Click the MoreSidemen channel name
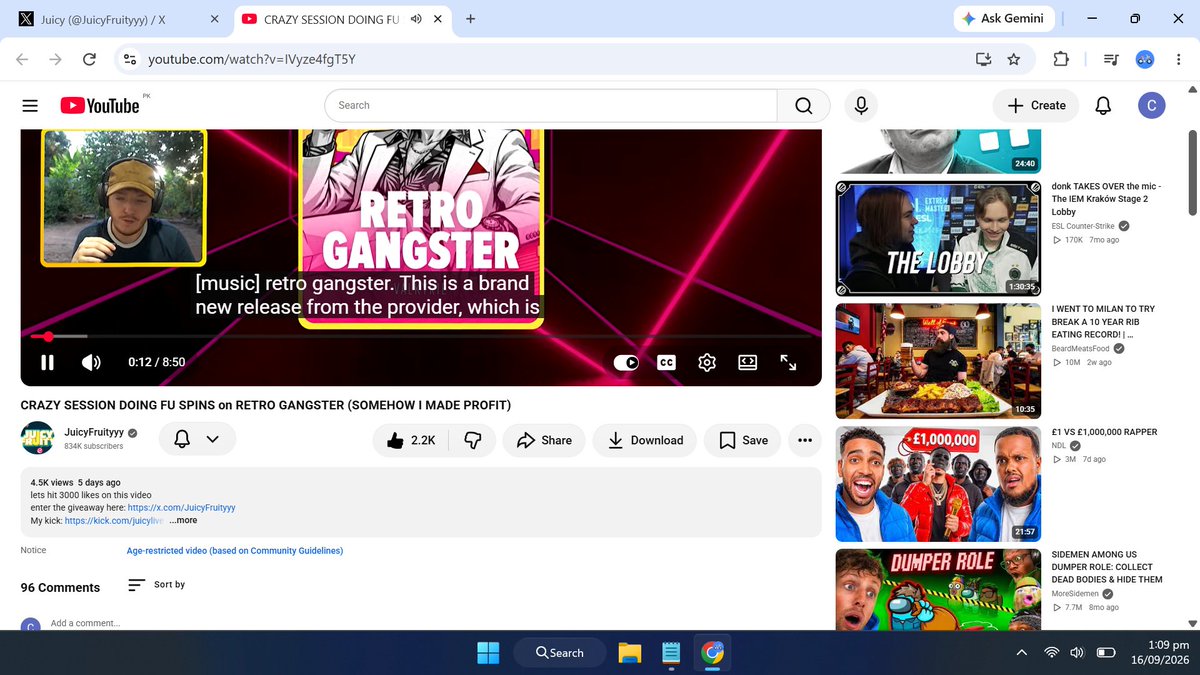Viewport: 1200px width, 675px height. [1075, 594]
